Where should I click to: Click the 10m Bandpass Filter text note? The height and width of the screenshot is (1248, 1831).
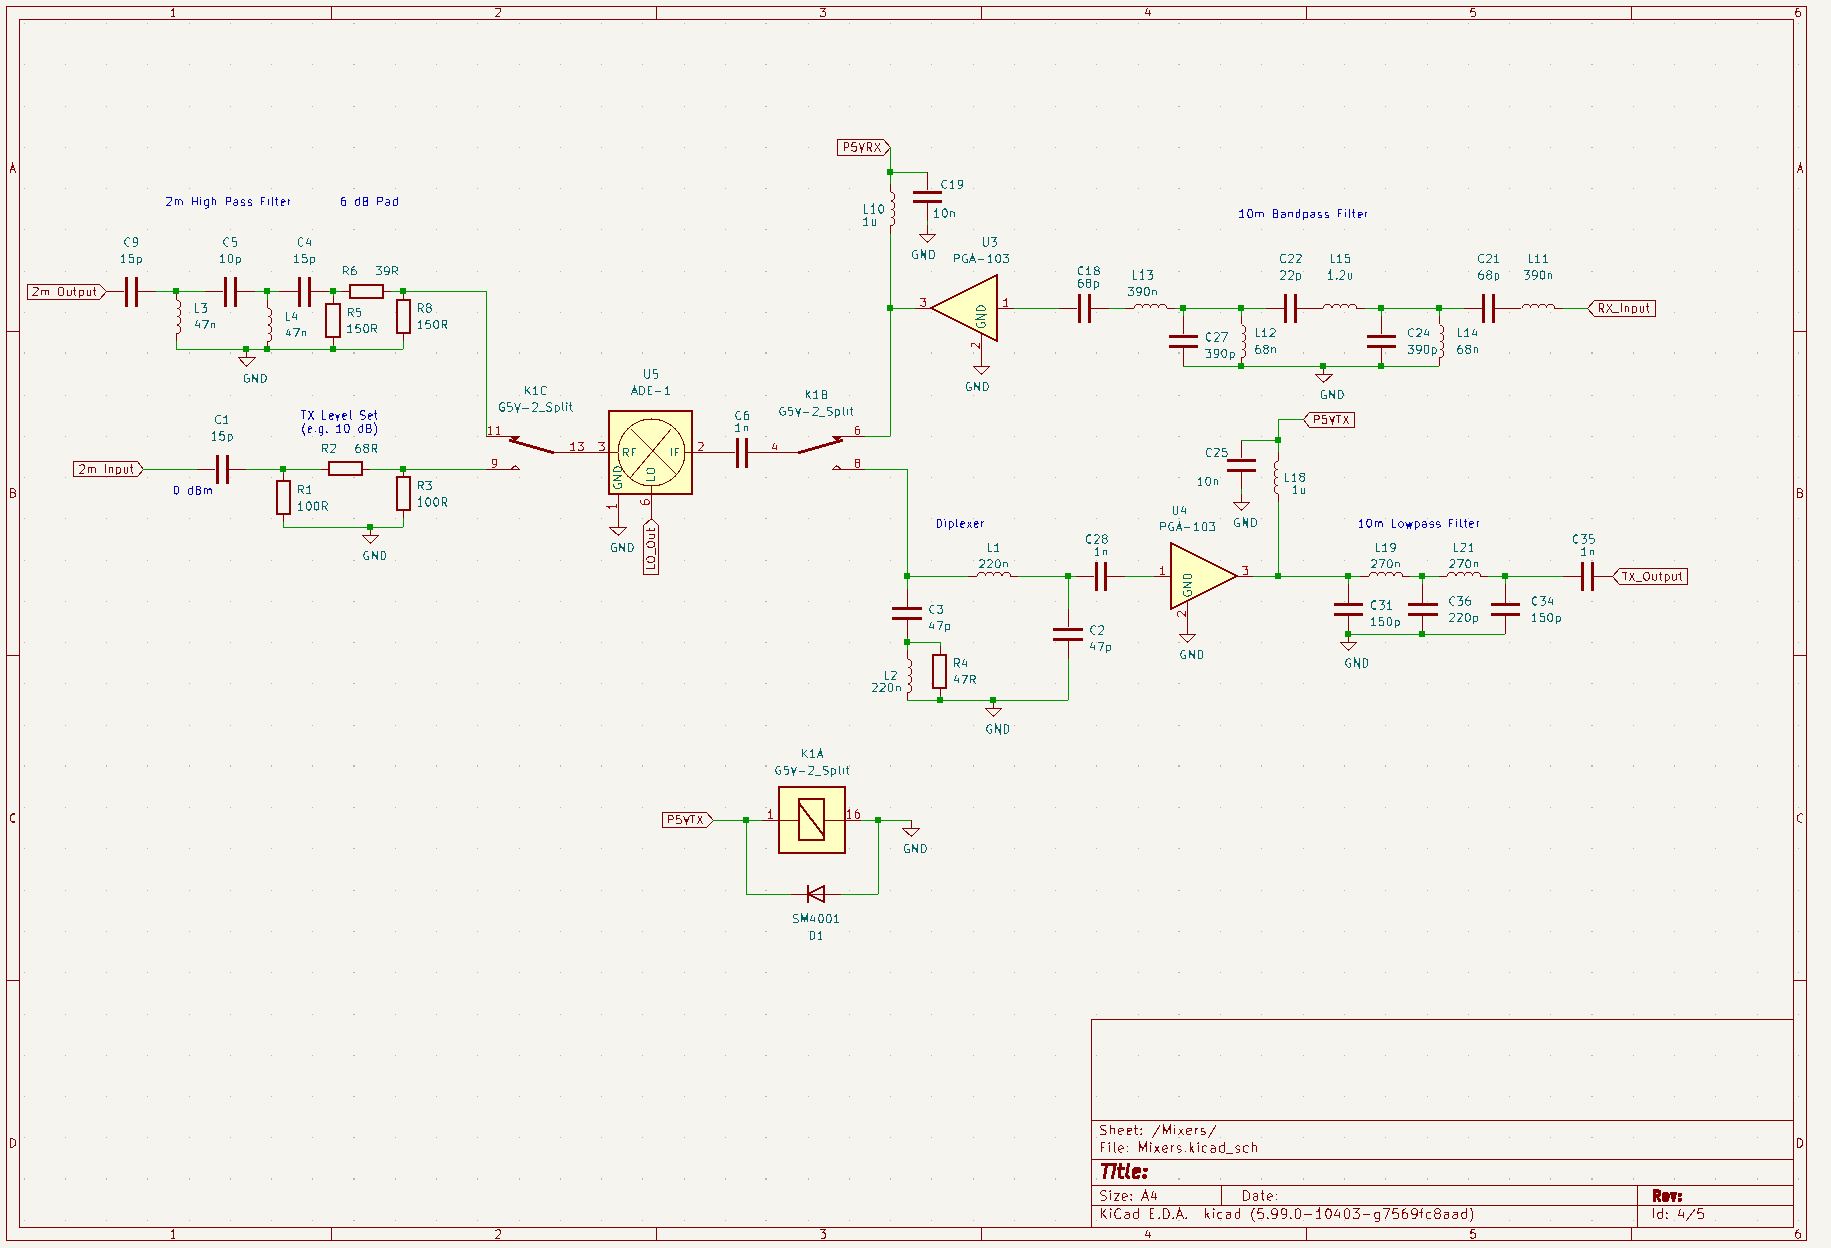click(1302, 213)
